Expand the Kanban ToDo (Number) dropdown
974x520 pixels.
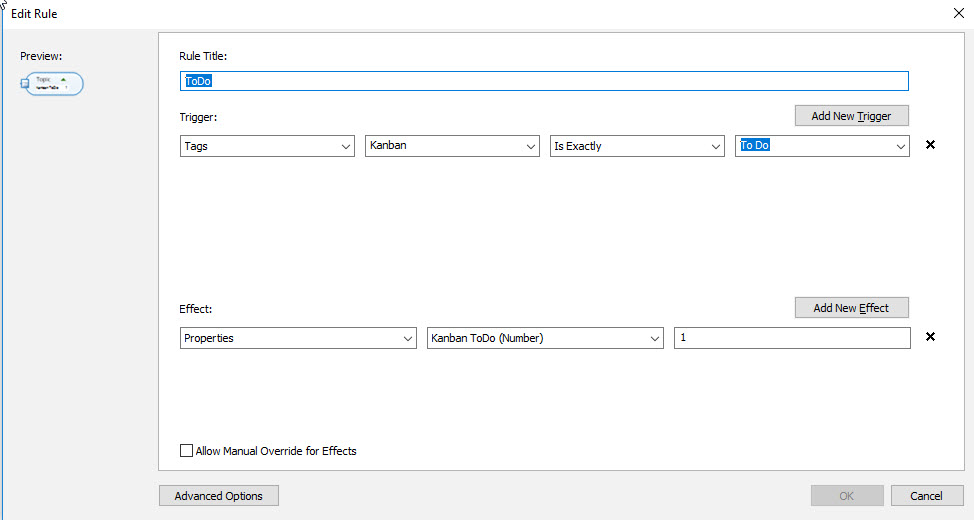545,338
